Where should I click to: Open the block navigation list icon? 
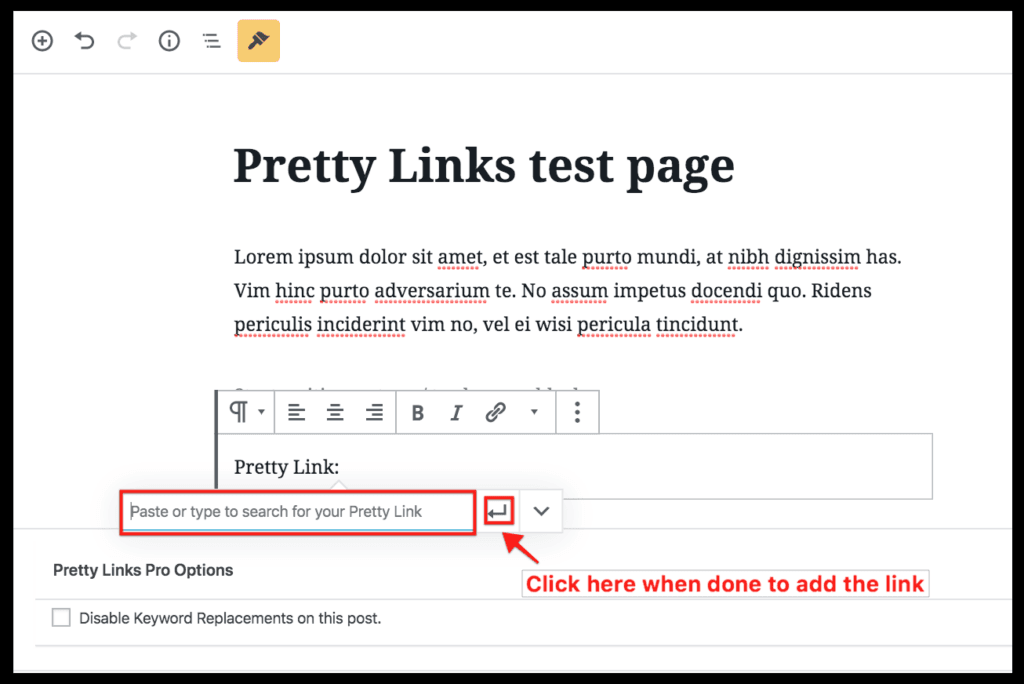point(212,41)
